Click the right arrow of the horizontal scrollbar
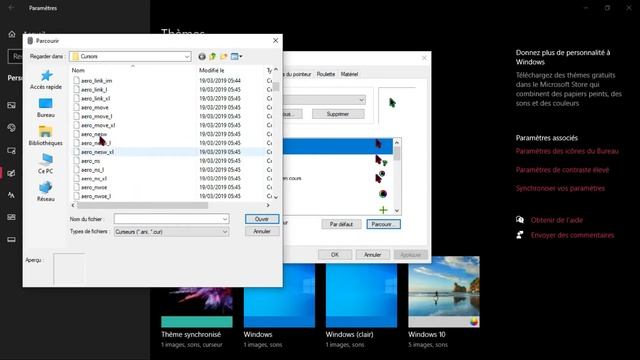 click(x=268, y=205)
